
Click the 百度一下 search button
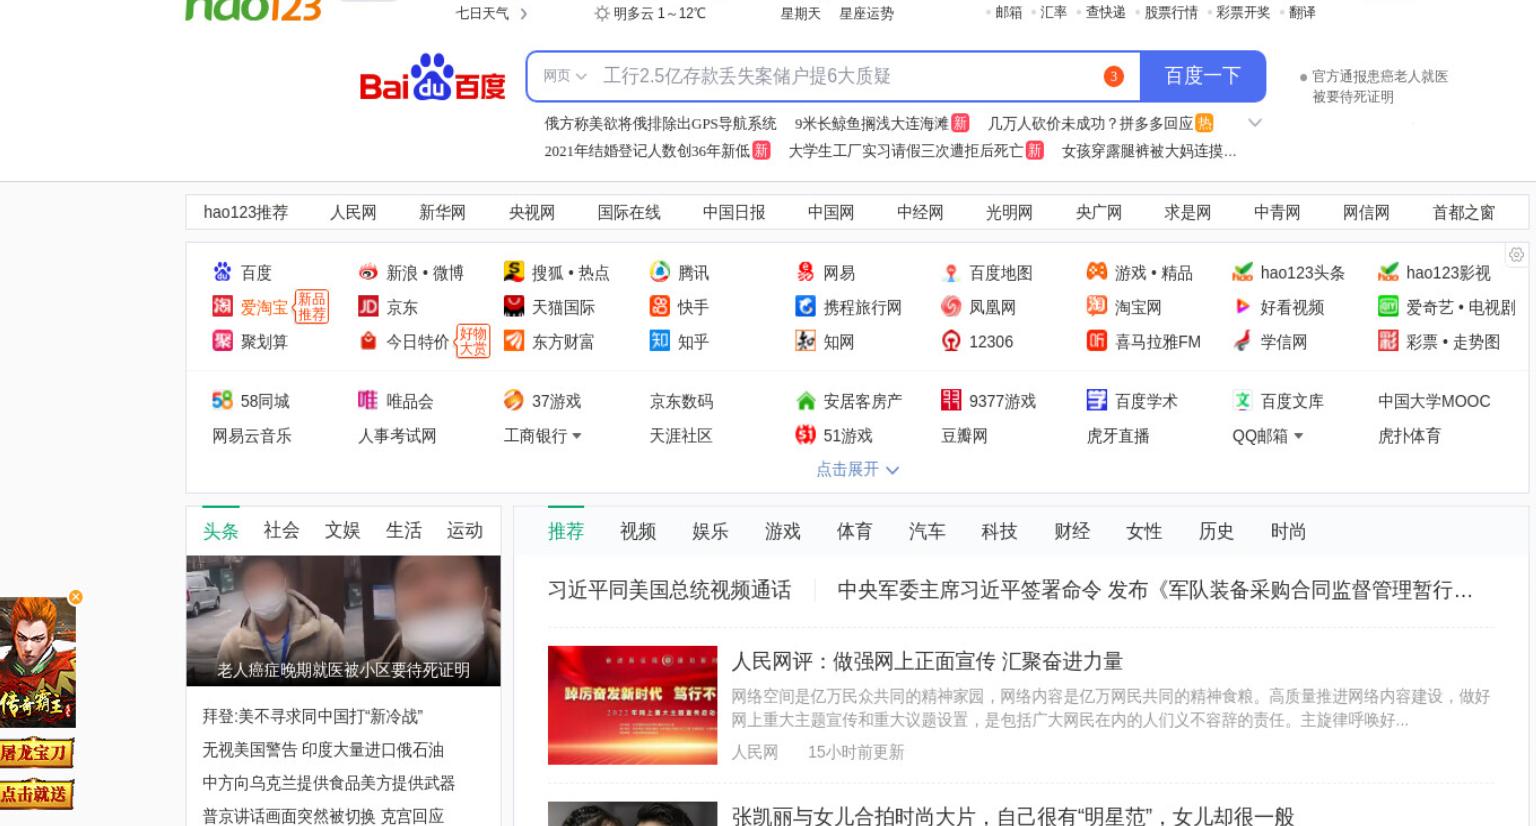tap(1202, 76)
